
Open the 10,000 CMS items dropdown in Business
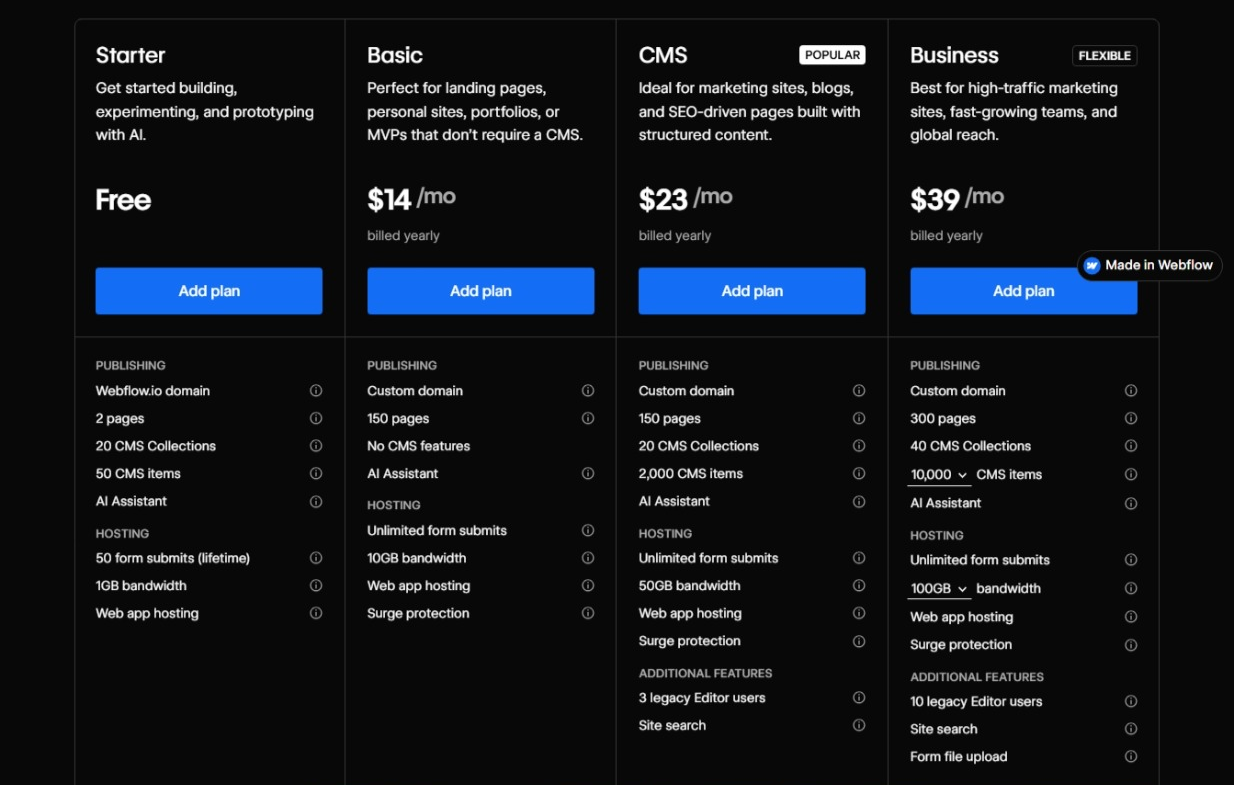[x=938, y=474]
